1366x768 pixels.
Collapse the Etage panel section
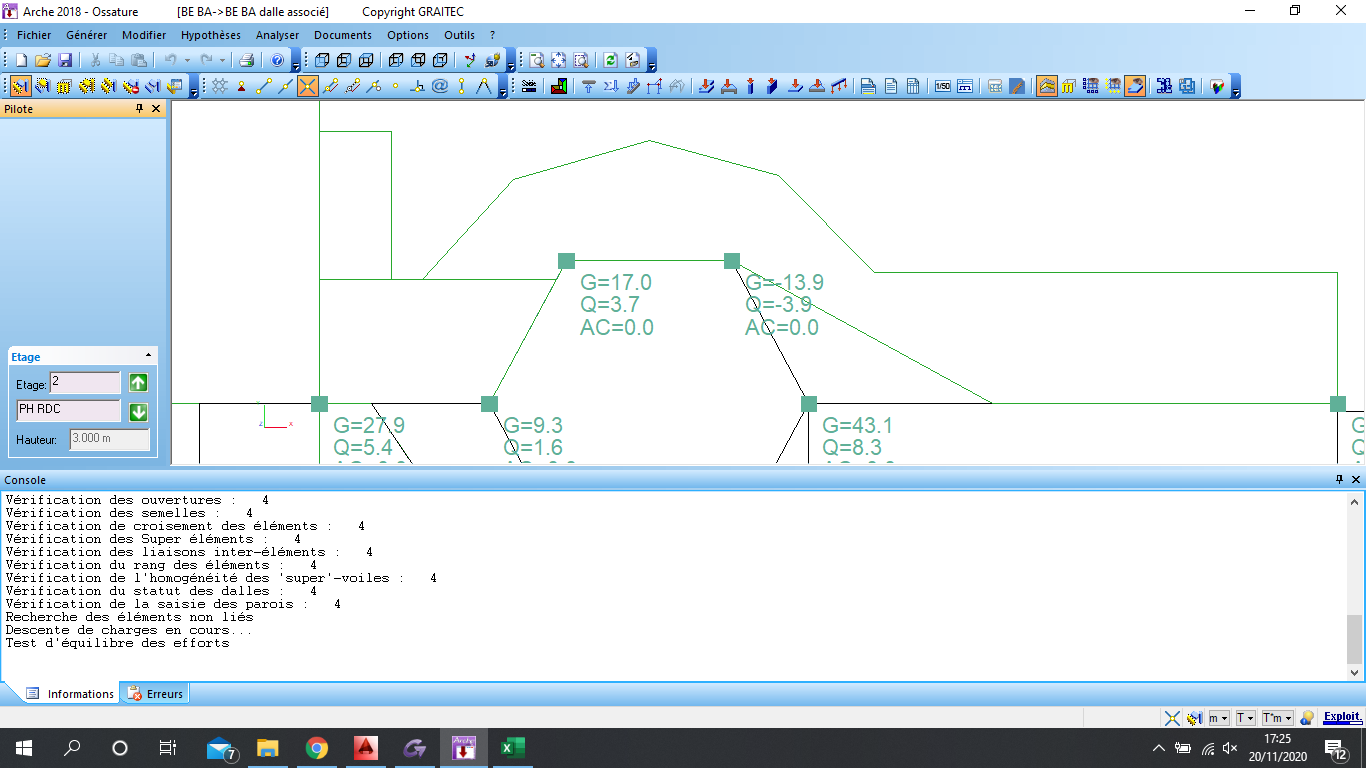148,356
